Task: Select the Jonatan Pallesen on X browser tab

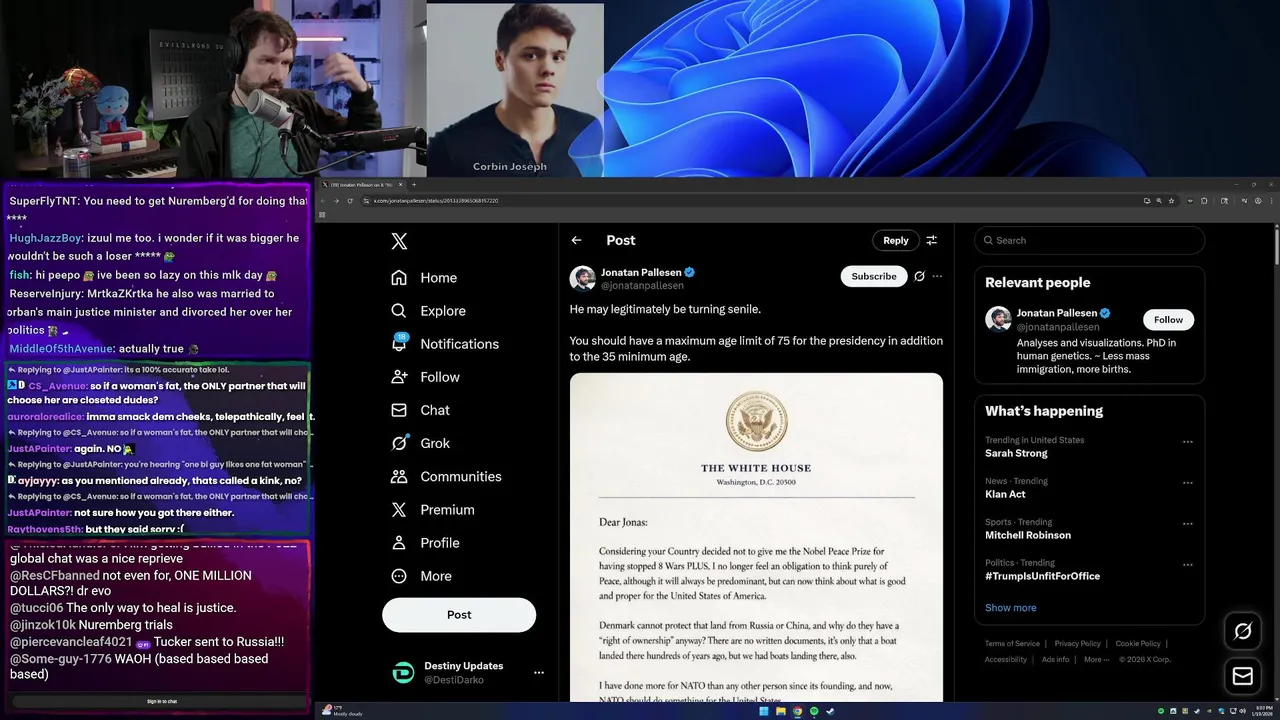Action: click(362, 184)
